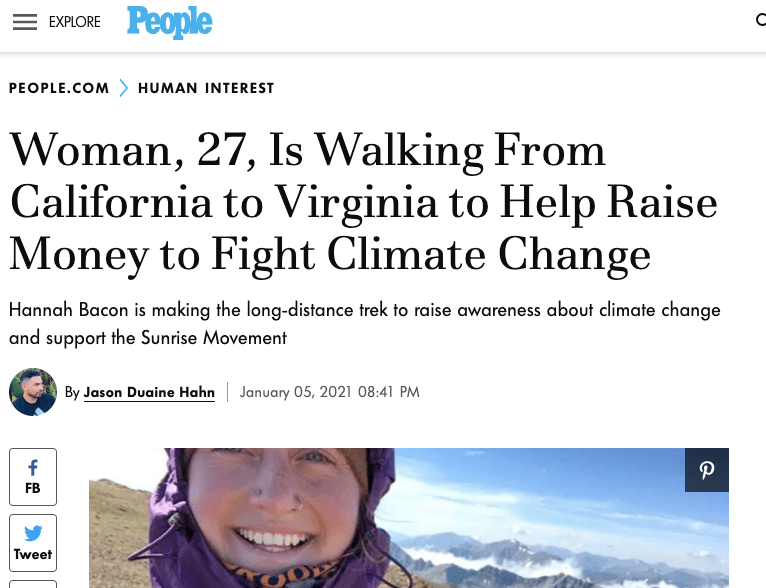Click the blue breadcrumb chevron arrow
The image size is (766, 588).
click(x=124, y=88)
